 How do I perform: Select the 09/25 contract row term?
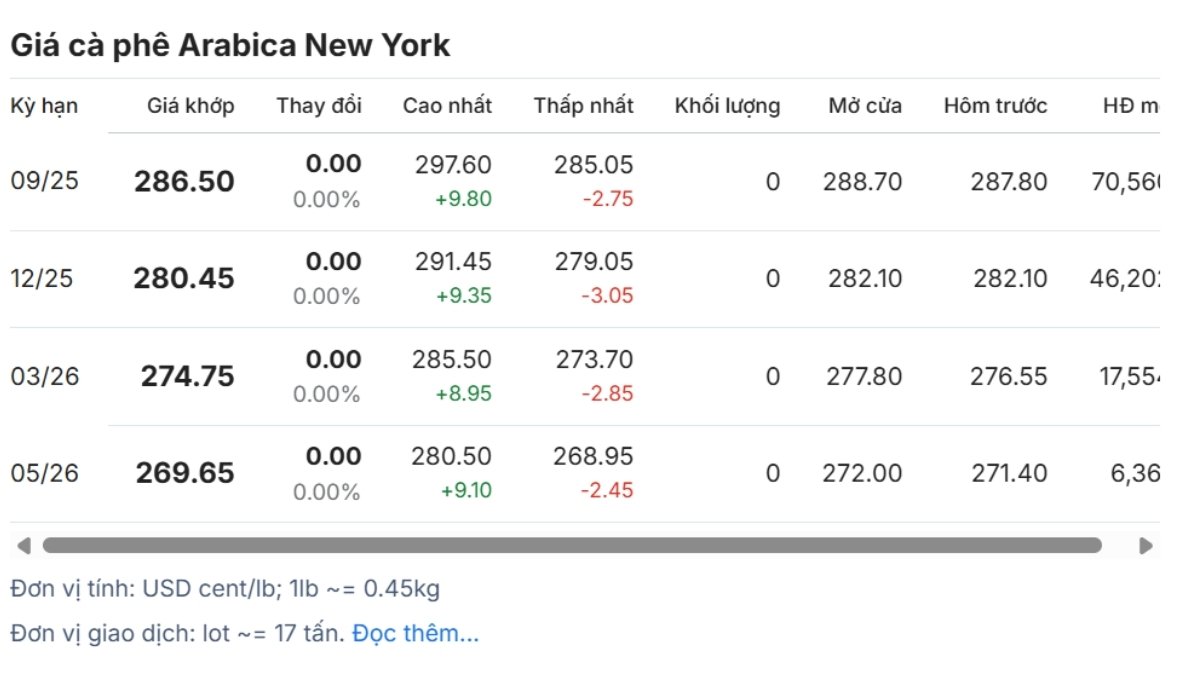pos(44,181)
